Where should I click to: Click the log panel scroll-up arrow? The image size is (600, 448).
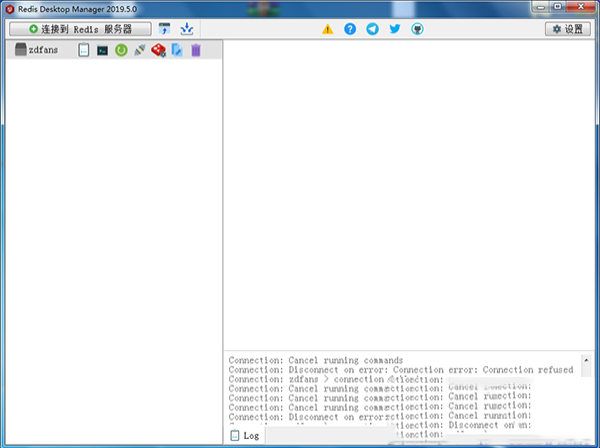click(586, 360)
